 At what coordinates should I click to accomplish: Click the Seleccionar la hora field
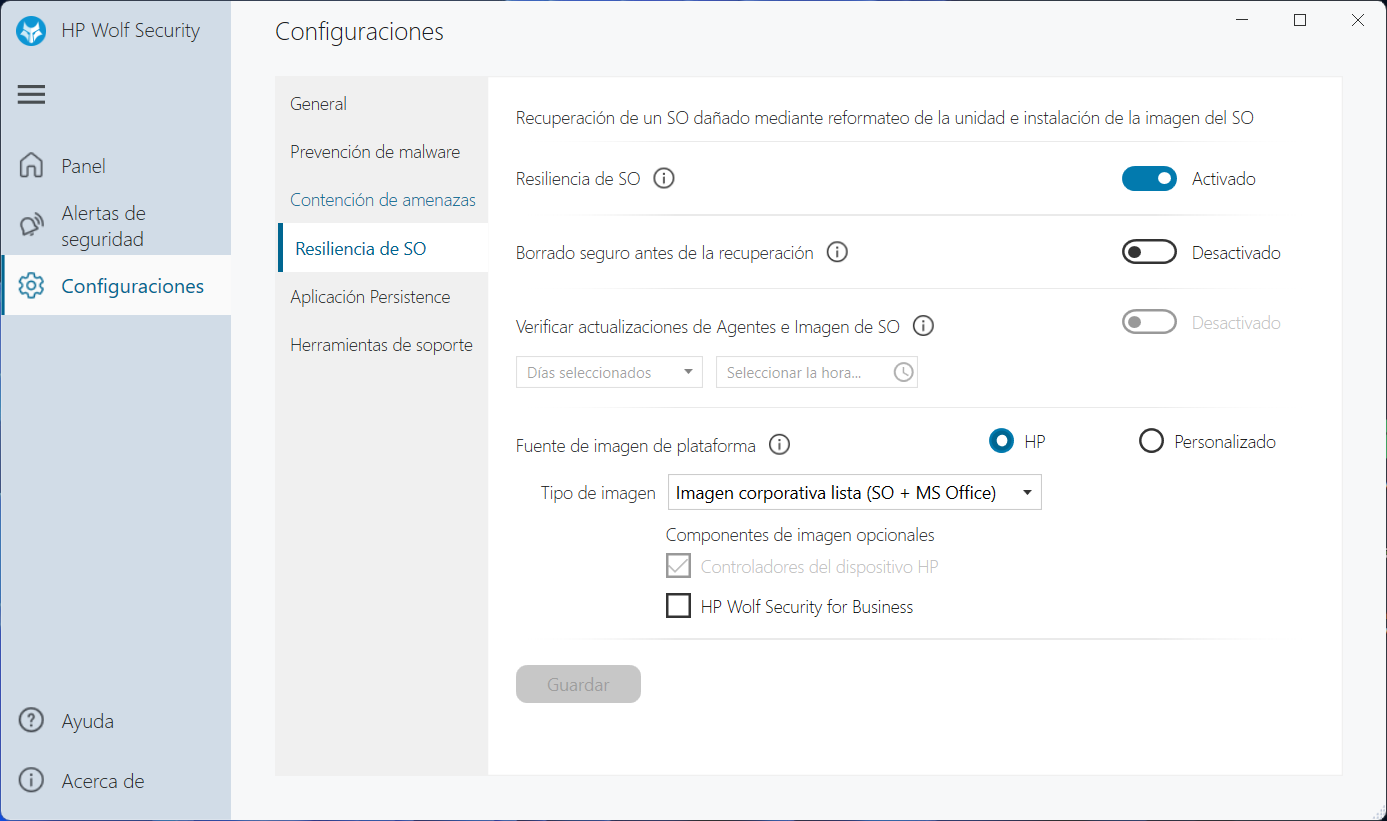(817, 372)
